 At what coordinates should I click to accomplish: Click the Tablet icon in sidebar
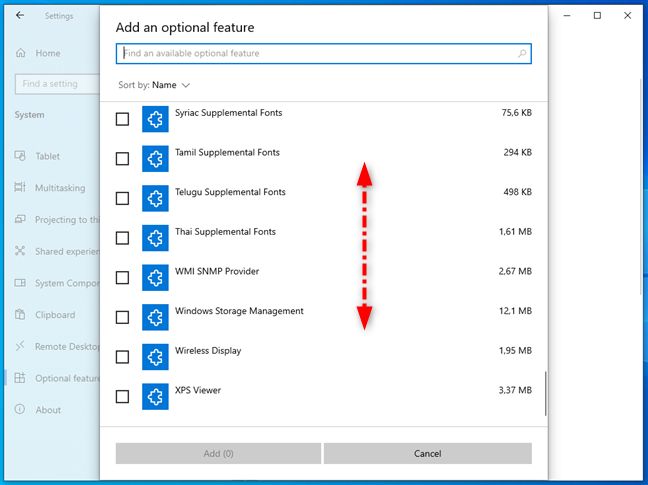point(20,156)
